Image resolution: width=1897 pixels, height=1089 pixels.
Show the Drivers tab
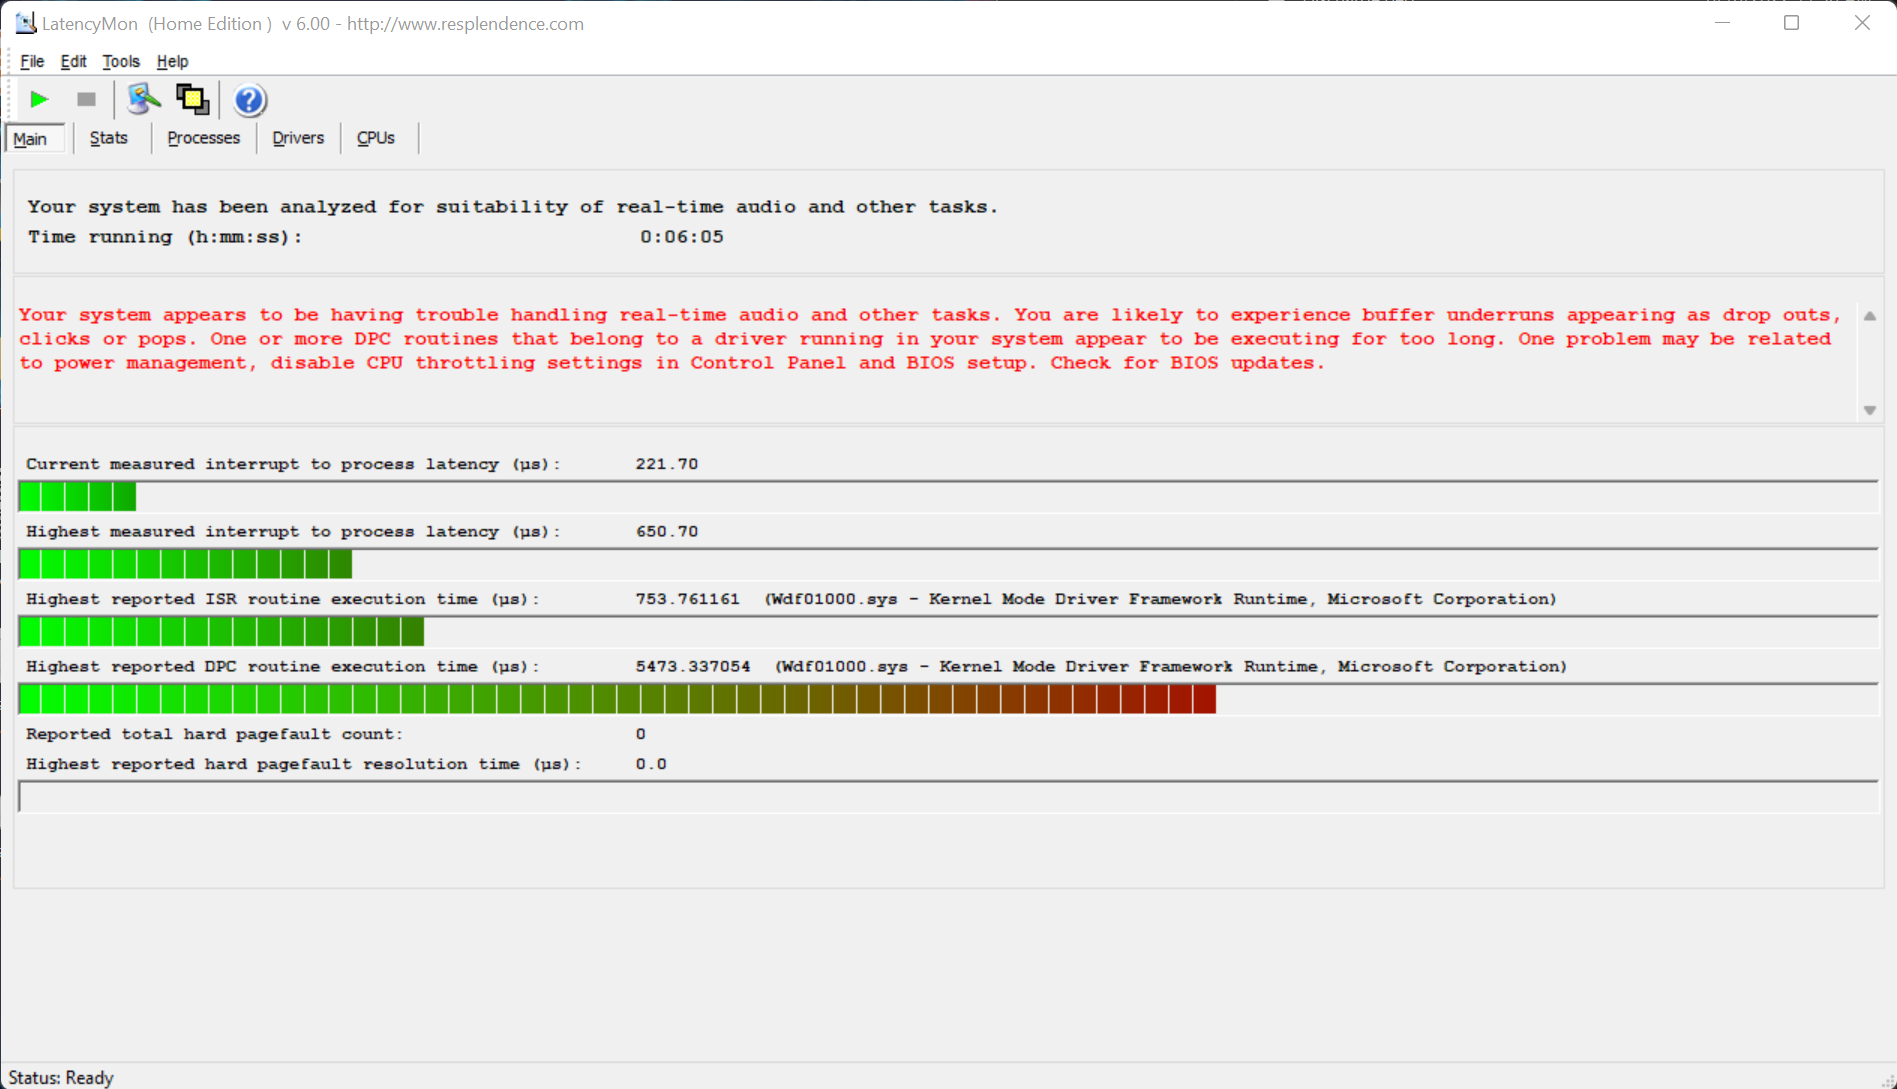coord(298,138)
